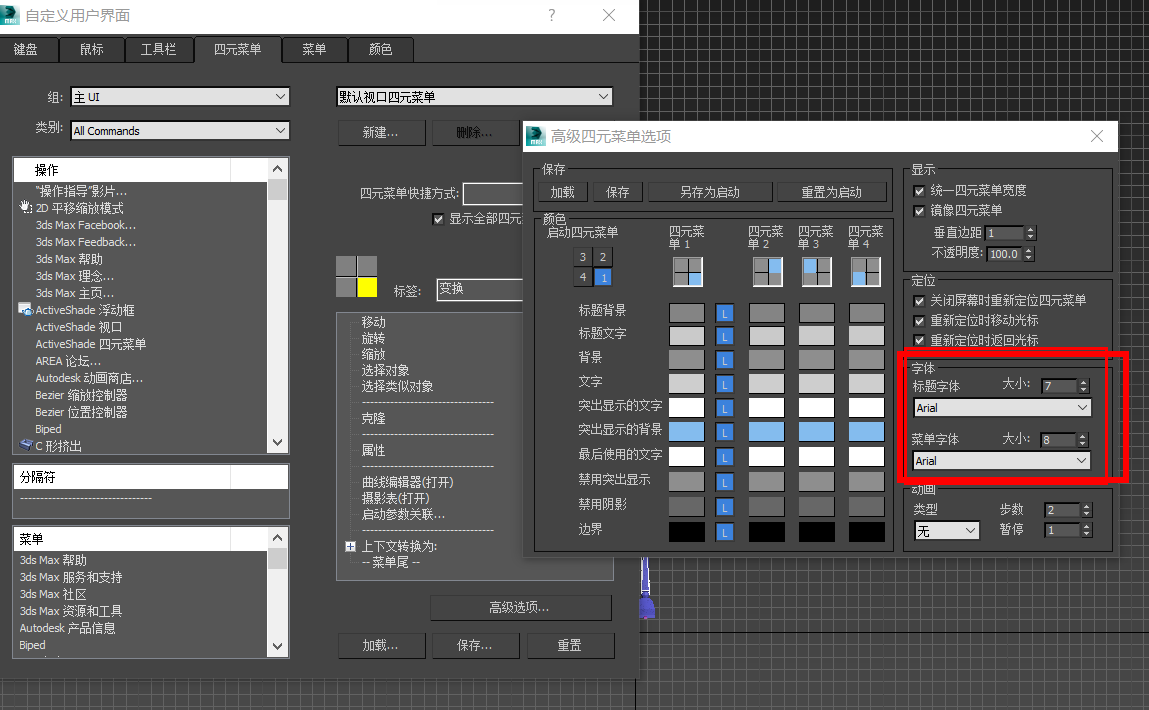Click startup quad number 4
This screenshot has width=1149, height=710.
[583, 278]
